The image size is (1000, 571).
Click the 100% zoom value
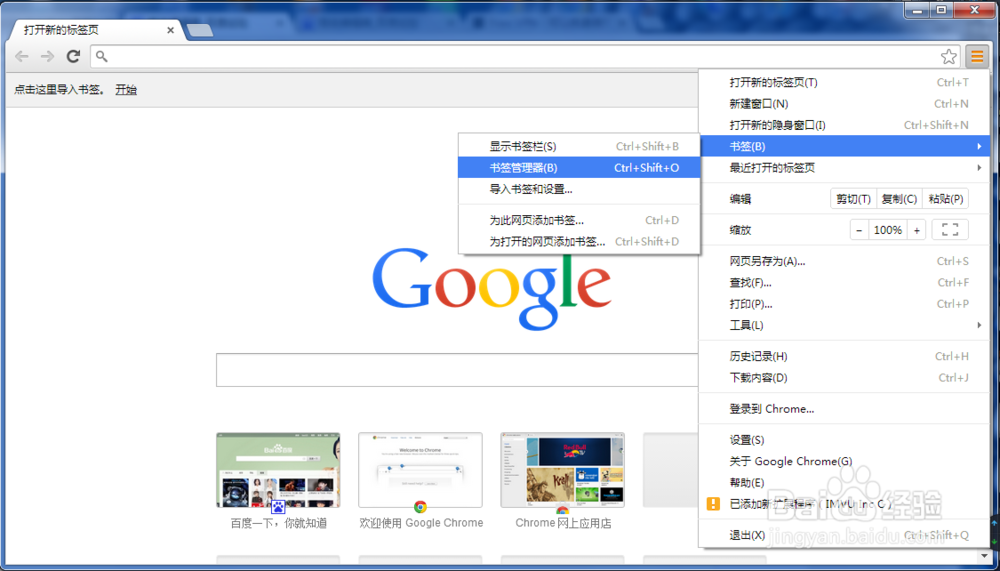pyautogui.click(x=888, y=230)
